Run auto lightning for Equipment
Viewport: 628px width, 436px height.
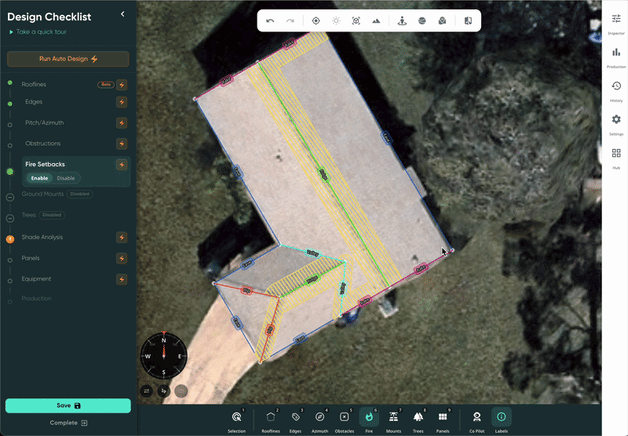pyautogui.click(x=122, y=279)
